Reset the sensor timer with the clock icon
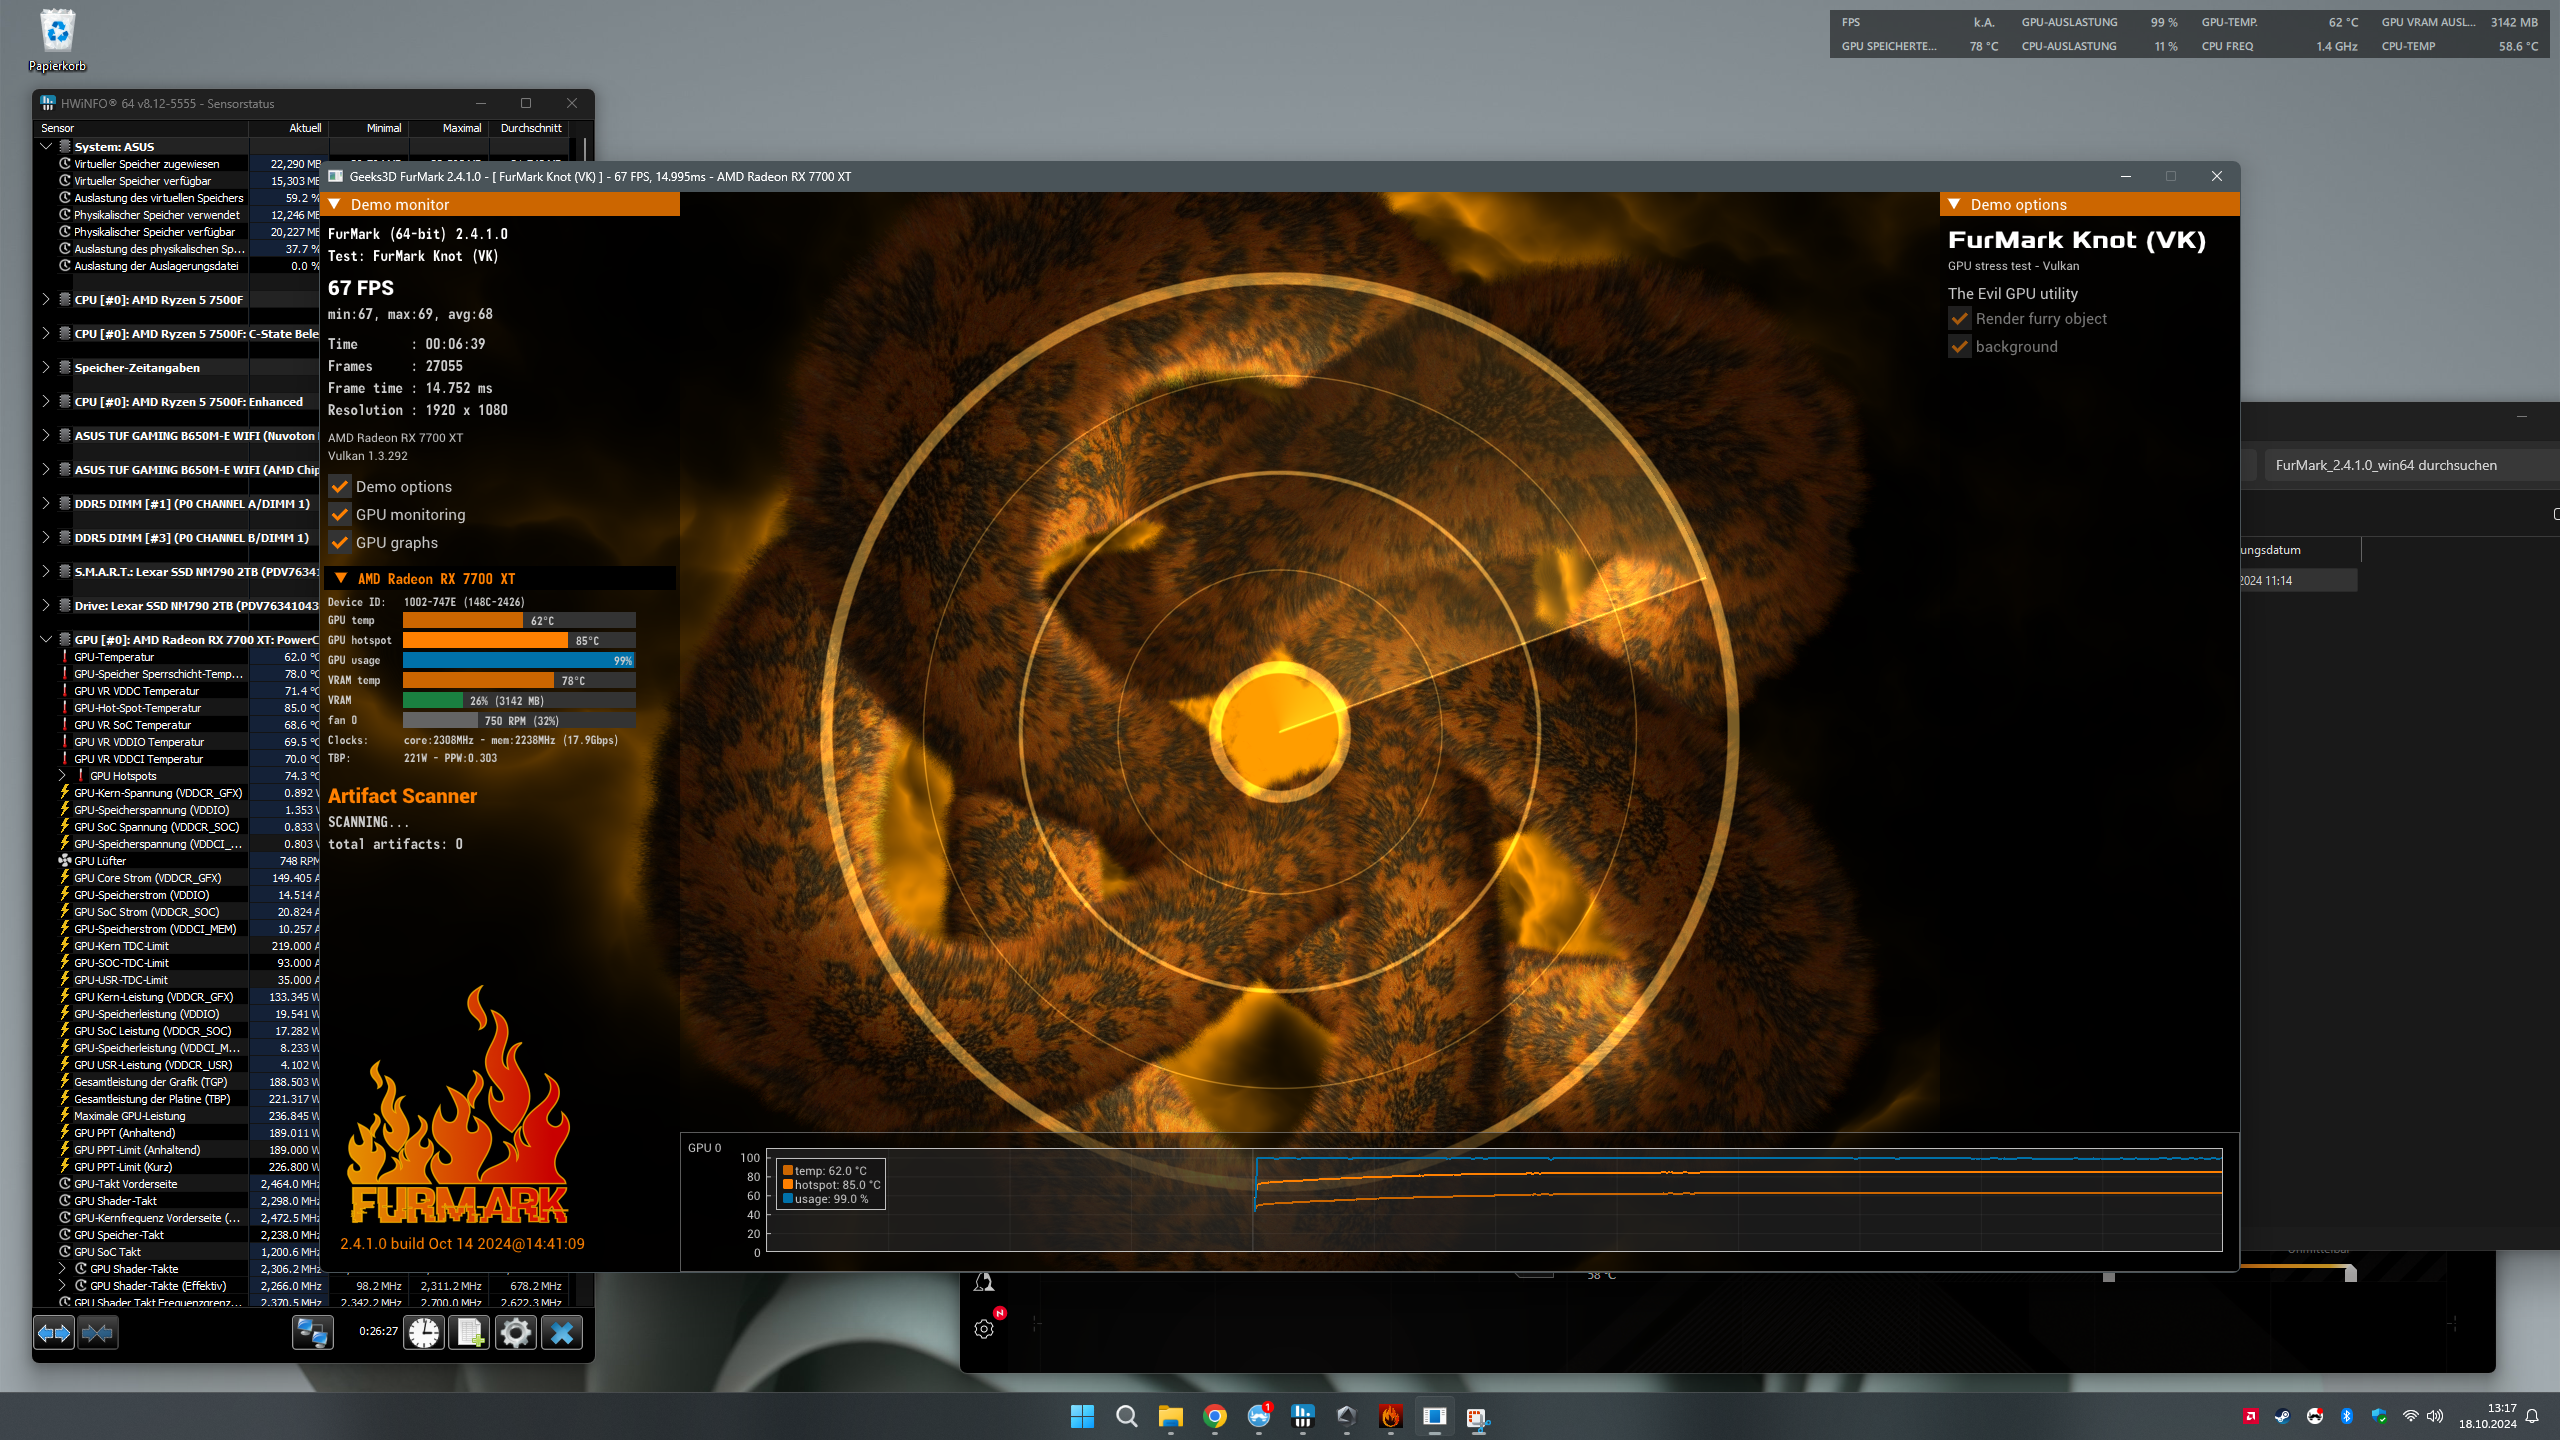 point(424,1332)
